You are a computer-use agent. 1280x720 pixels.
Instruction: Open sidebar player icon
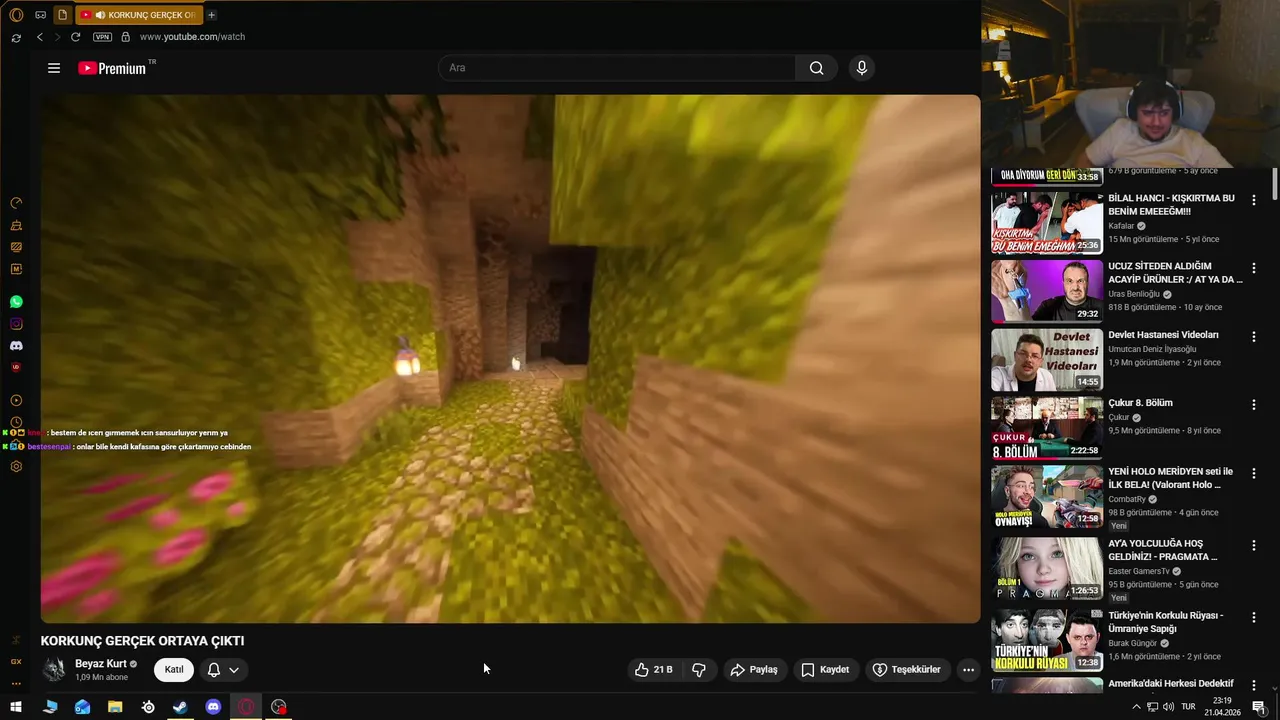pos(16,401)
